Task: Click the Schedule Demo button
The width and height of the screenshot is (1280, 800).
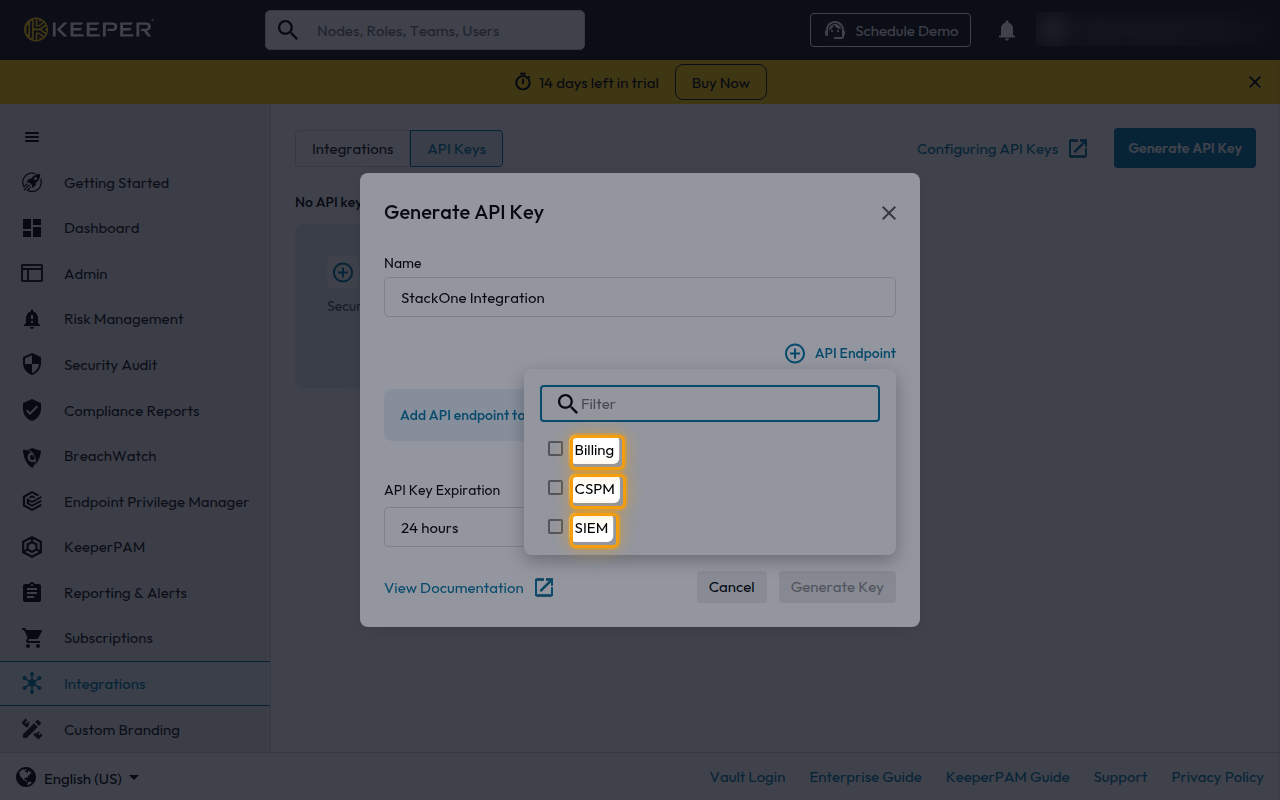Action: 890,31
